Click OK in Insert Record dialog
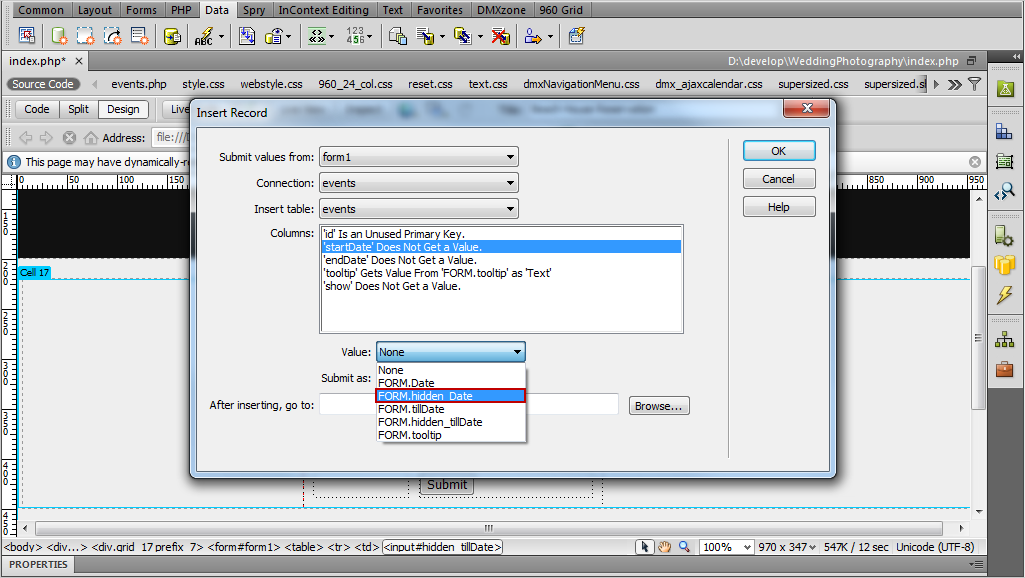Viewport: 1025px width, 578px height. (x=779, y=150)
